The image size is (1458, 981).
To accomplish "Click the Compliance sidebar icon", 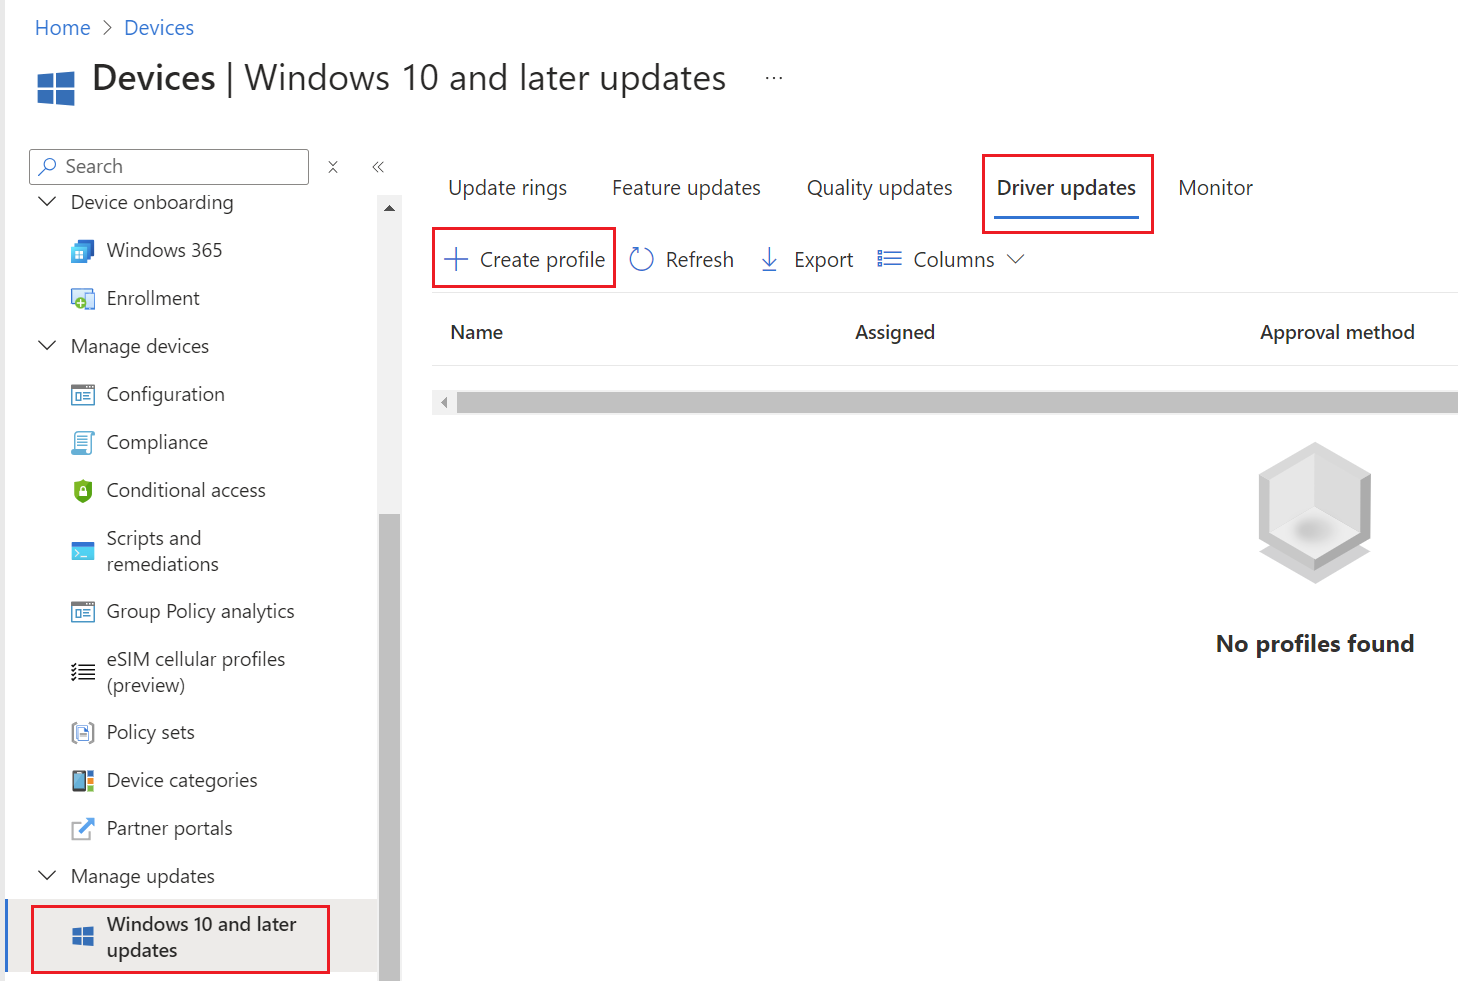I will coord(83,443).
